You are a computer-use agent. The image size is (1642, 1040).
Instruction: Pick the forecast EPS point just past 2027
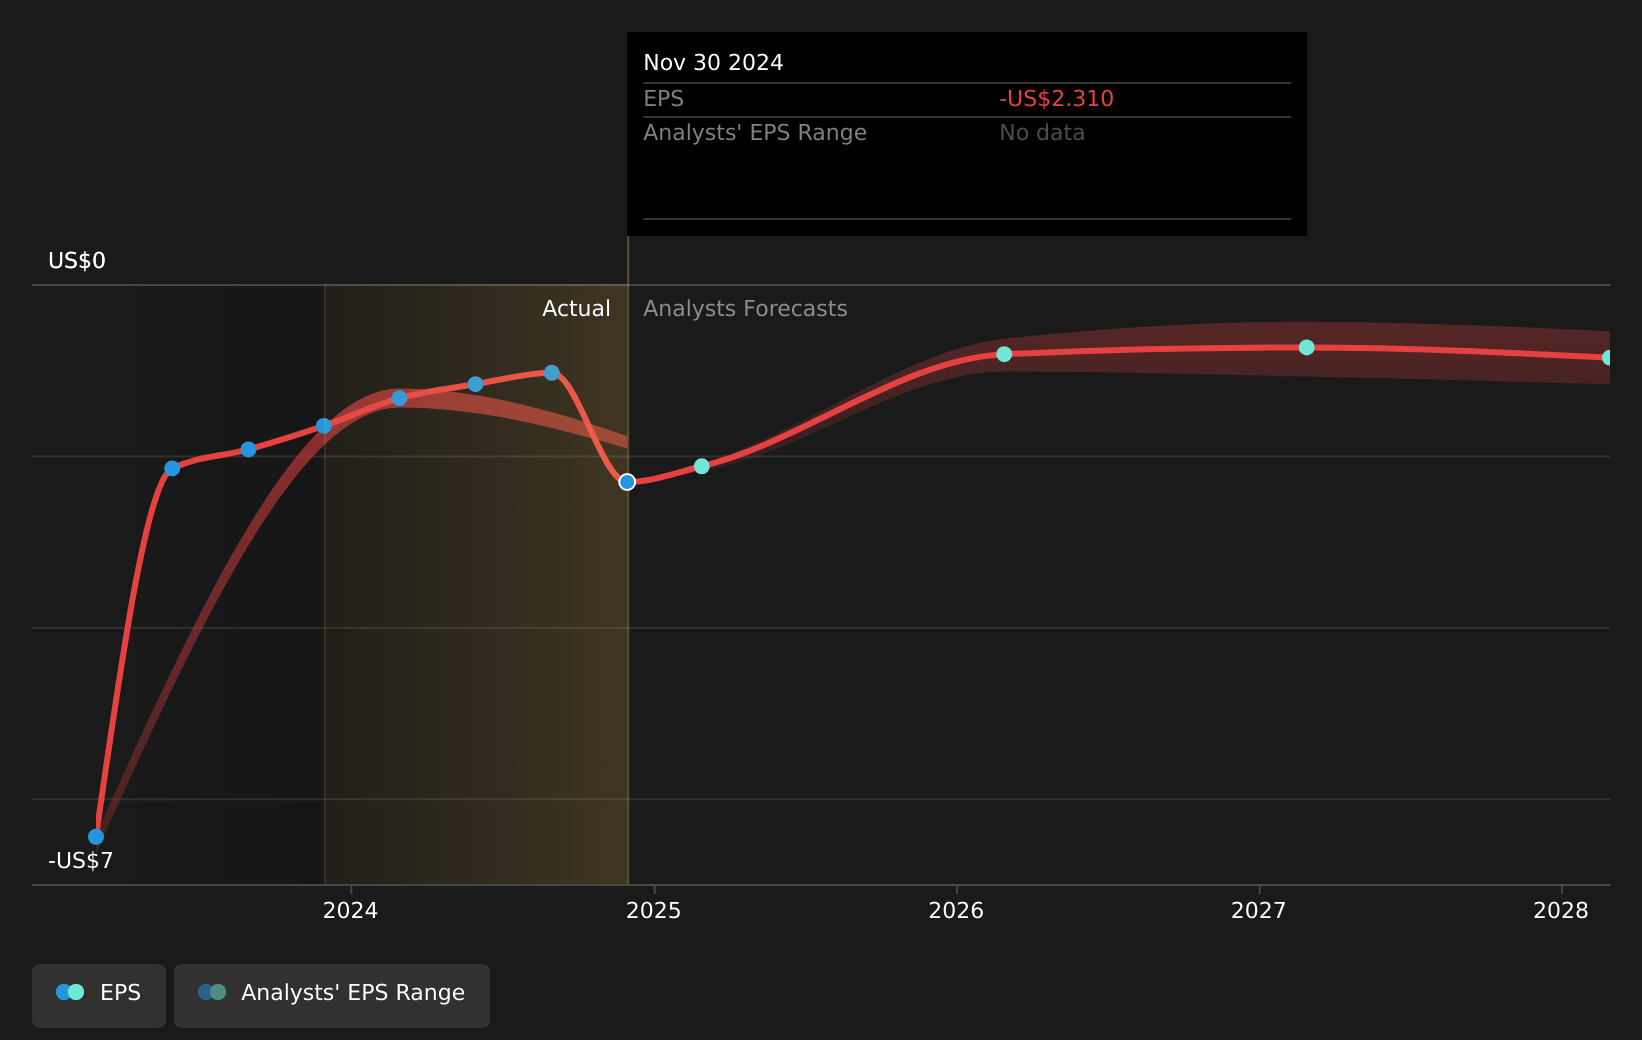point(1307,347)
